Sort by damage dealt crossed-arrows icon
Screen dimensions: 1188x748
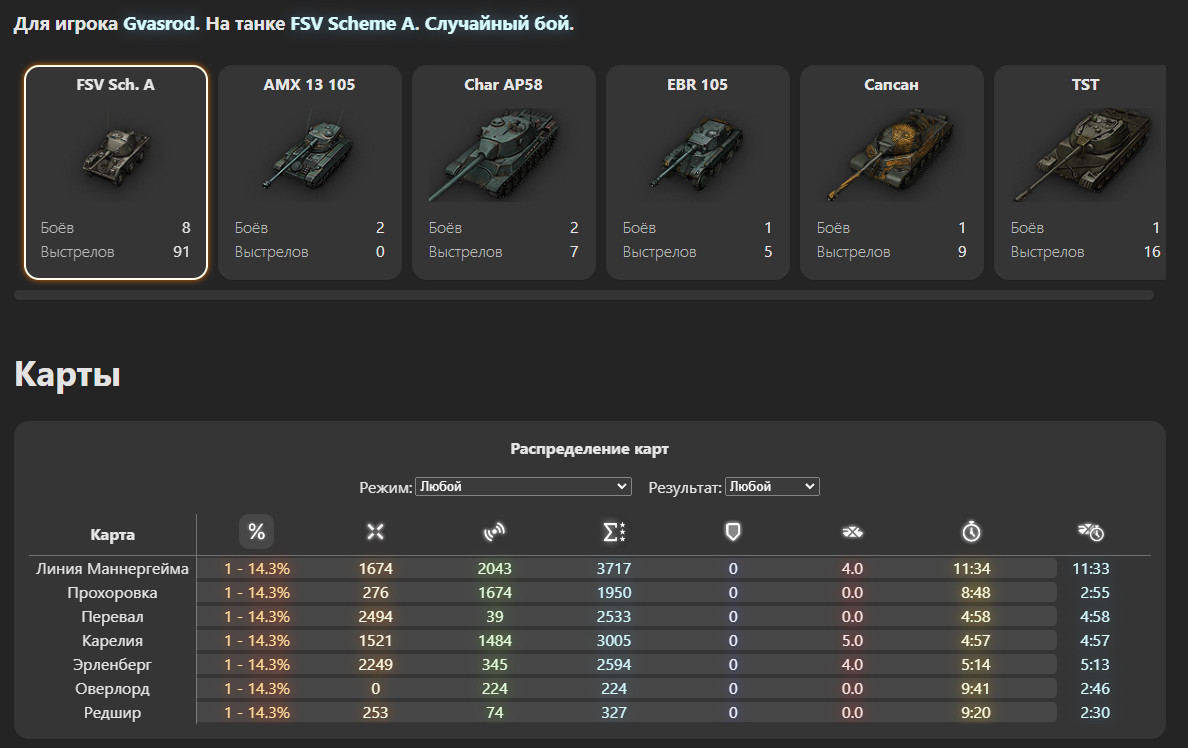pos(375,532)
